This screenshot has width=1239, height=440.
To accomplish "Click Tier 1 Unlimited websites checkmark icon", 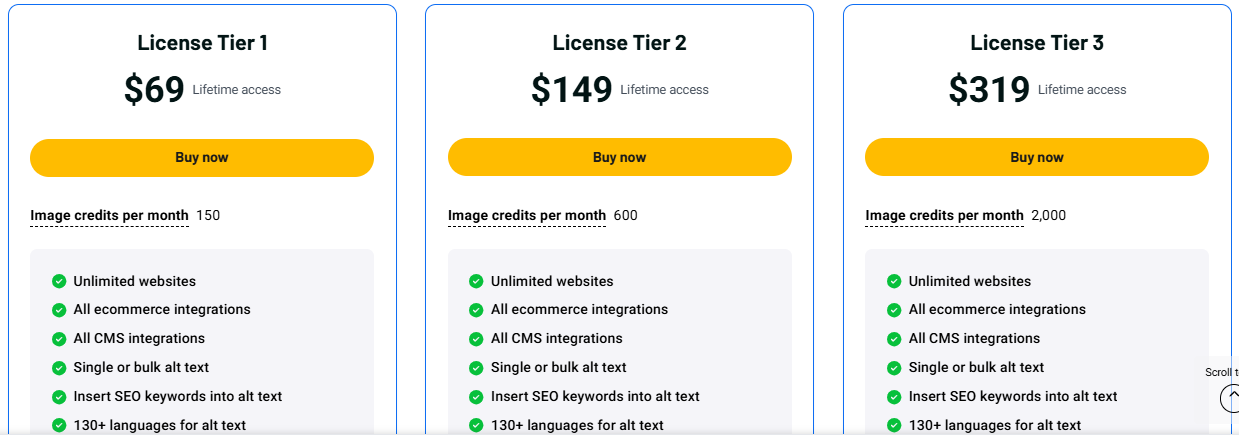I will coord(59,281).
